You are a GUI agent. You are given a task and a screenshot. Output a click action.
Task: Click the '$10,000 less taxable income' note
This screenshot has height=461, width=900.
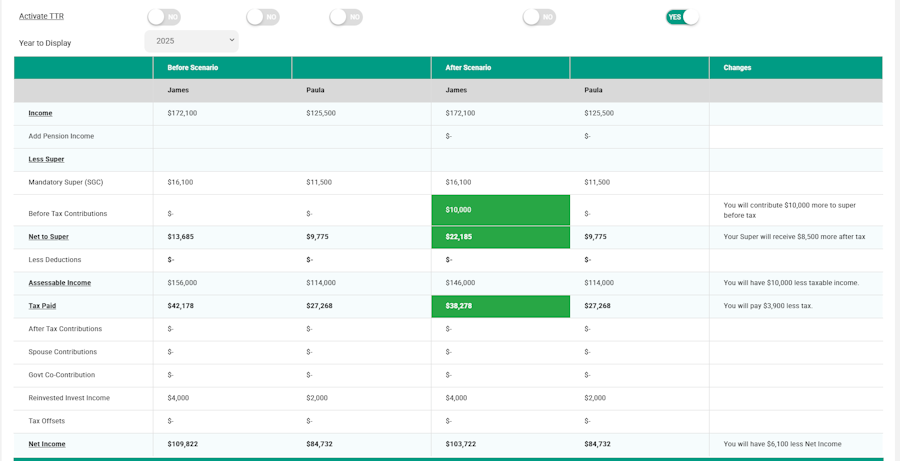pos(792,283)
